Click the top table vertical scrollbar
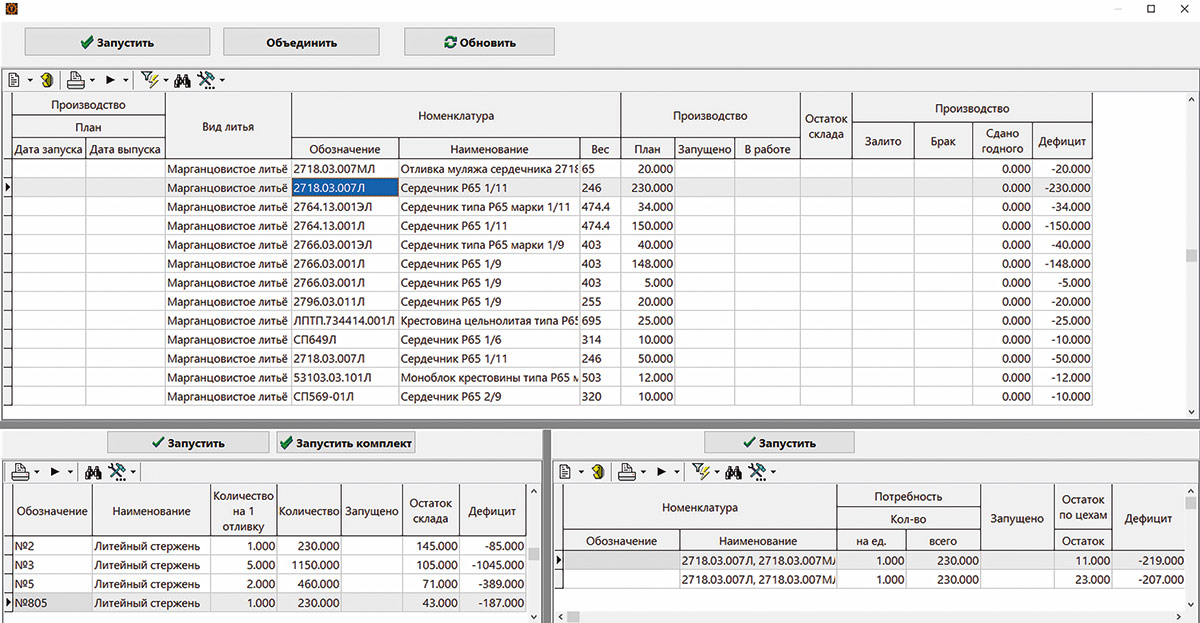1200x623 pixels. coord(1190,255)
